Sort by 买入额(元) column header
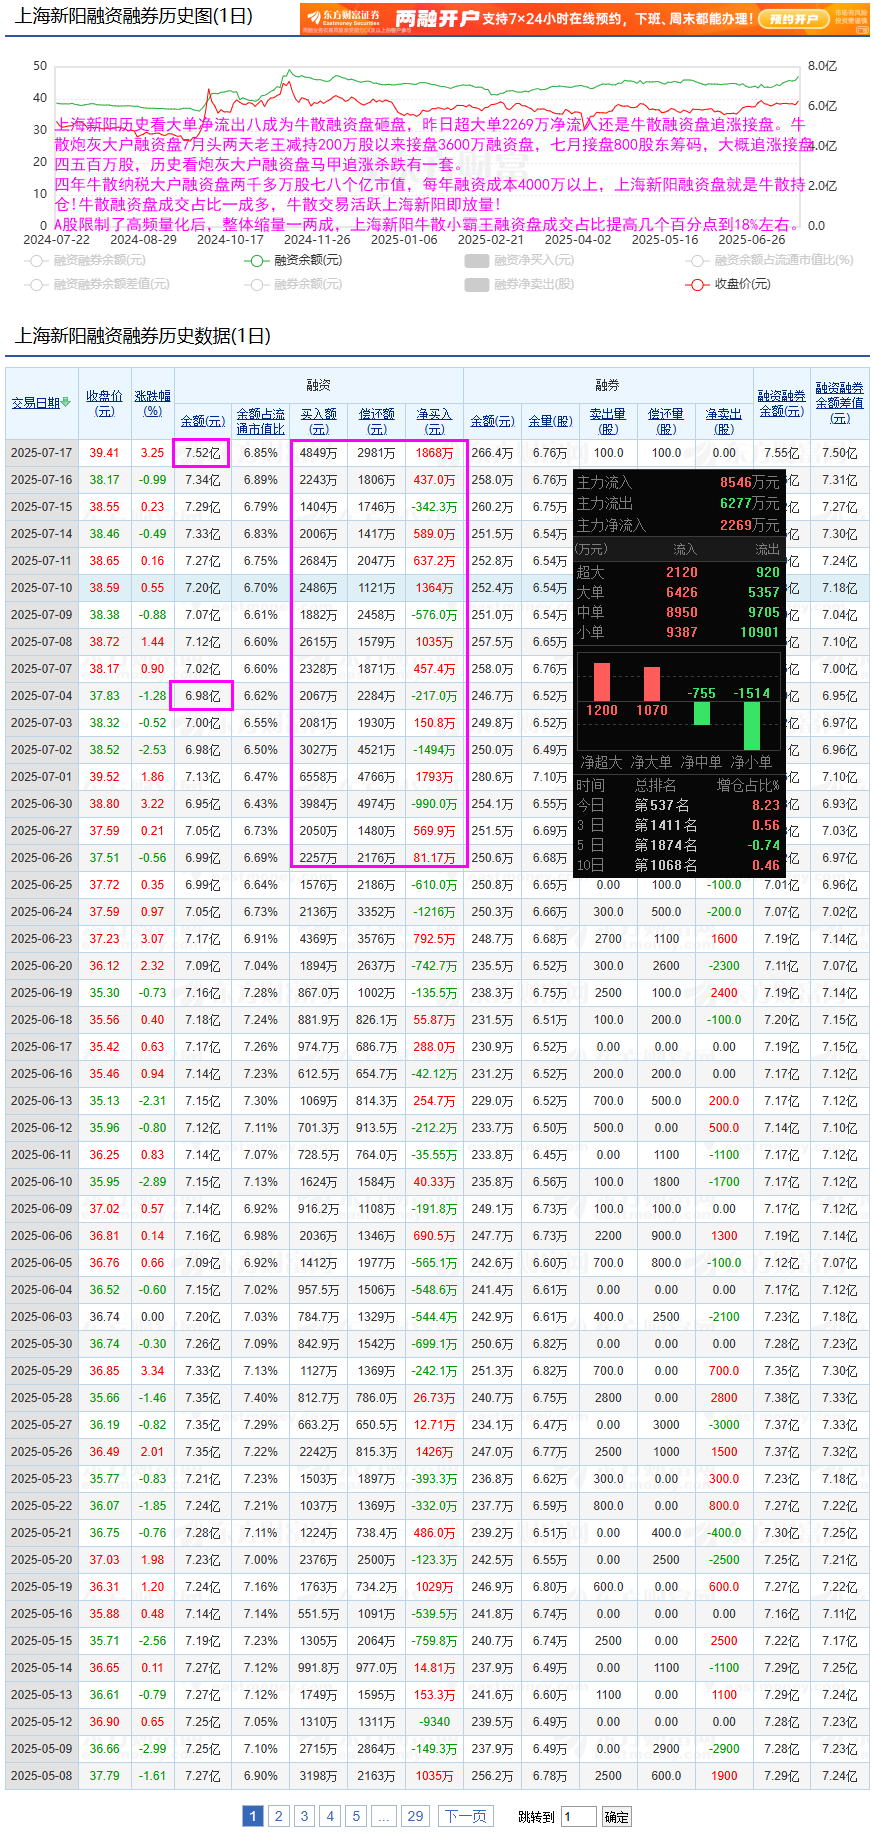The image size is (875, 1841). (318, 421)
